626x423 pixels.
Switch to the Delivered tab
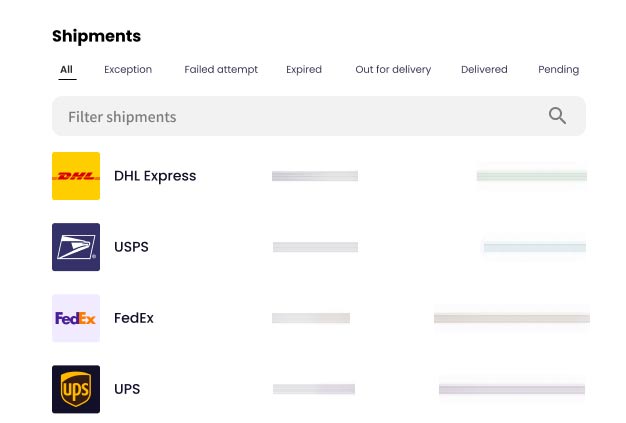click(x=484, y=70)
